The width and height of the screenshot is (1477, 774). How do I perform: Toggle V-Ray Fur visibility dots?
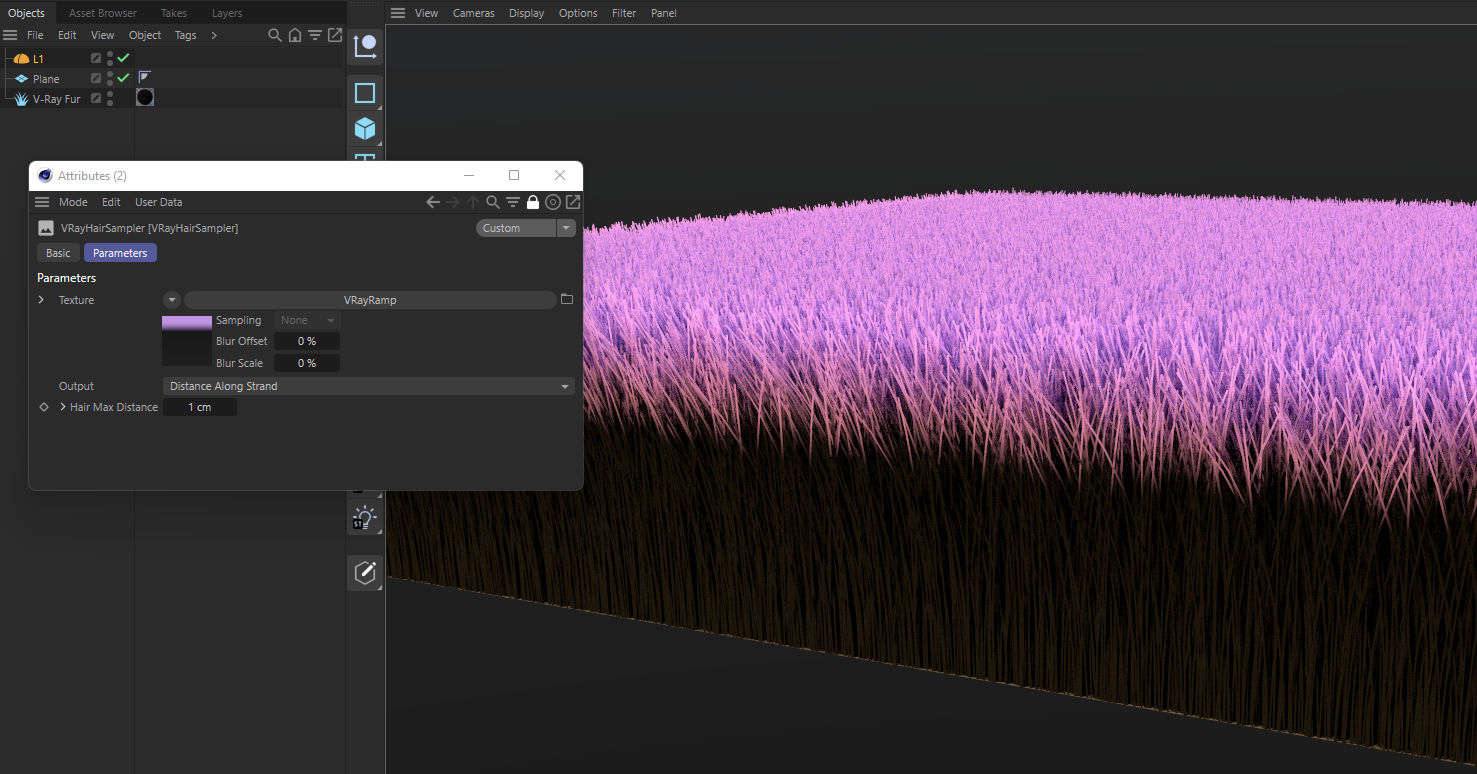click(110, 98)
